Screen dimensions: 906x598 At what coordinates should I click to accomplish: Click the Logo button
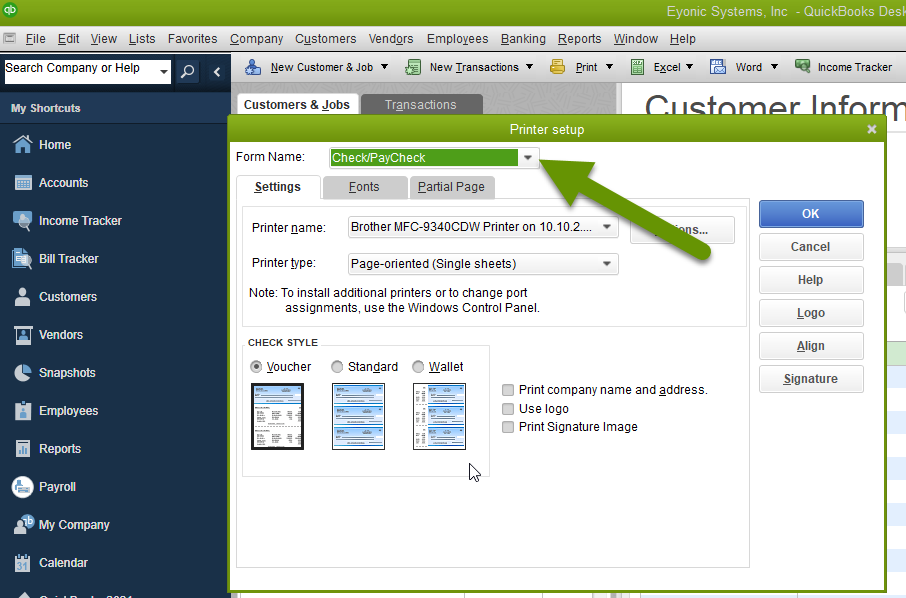coord(811,313)
